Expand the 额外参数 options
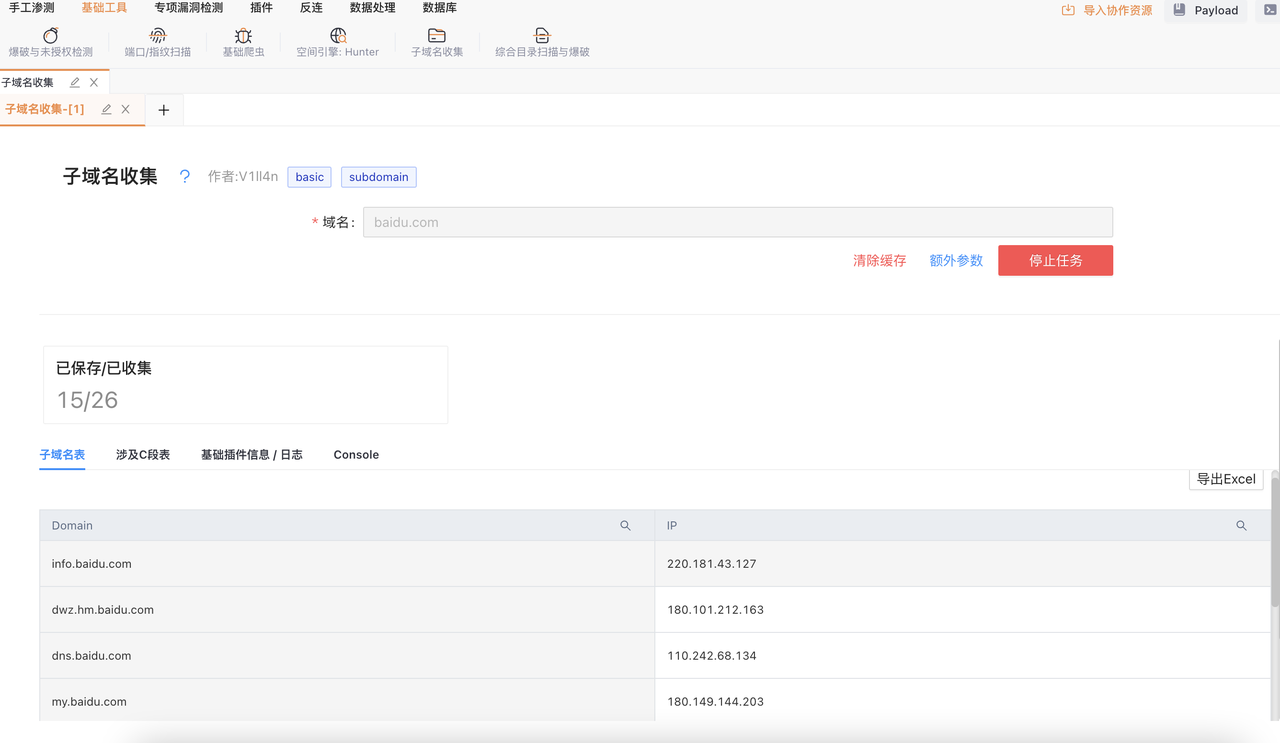The width and height of the screenshot is (1280, 743). point(956,261)
